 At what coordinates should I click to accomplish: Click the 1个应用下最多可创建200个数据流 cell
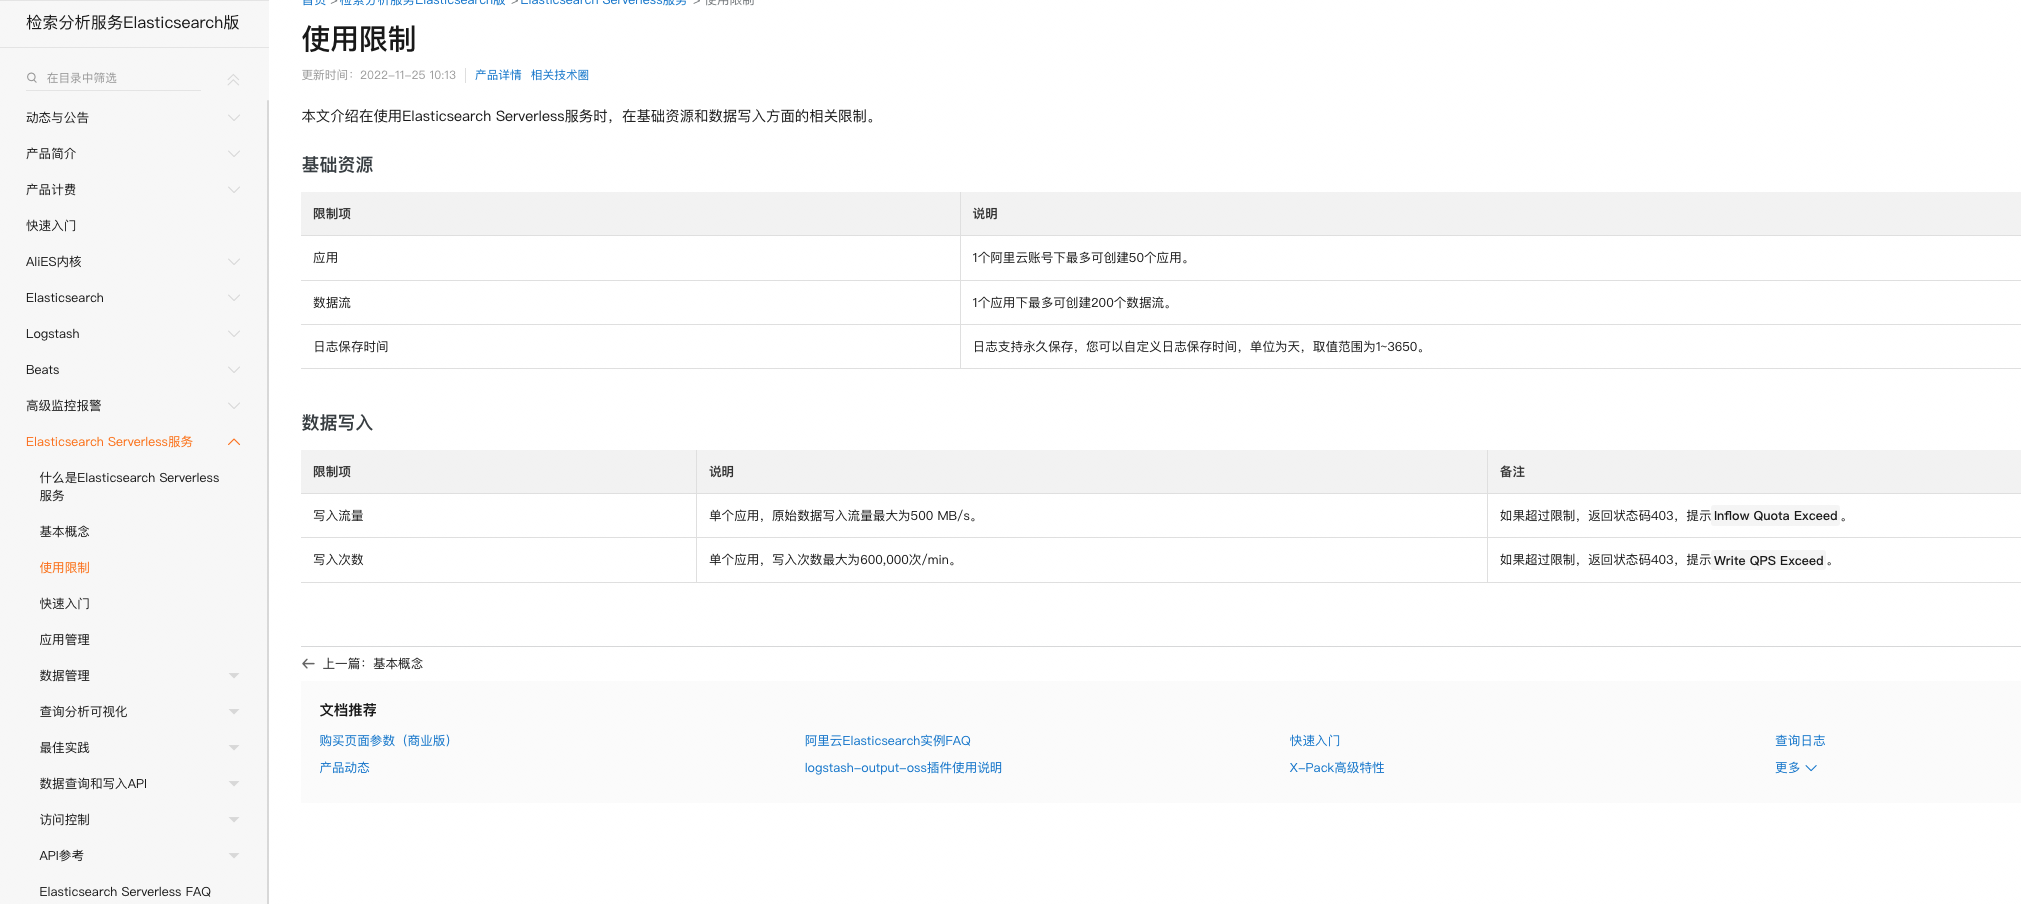click(x=1490, y=303)
